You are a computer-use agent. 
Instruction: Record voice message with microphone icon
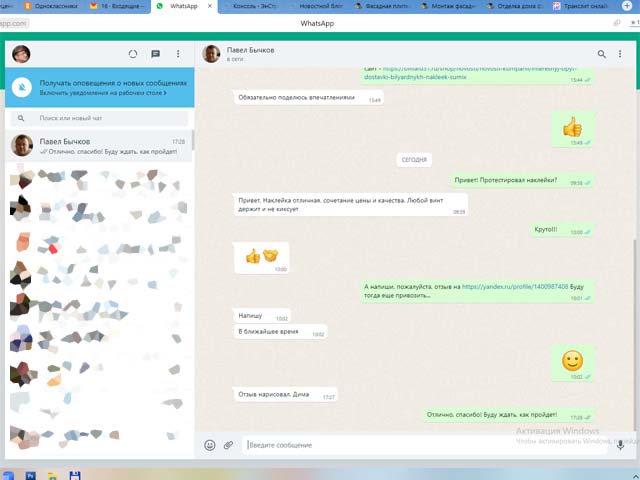pyautogui.click(x=620, y=445)
